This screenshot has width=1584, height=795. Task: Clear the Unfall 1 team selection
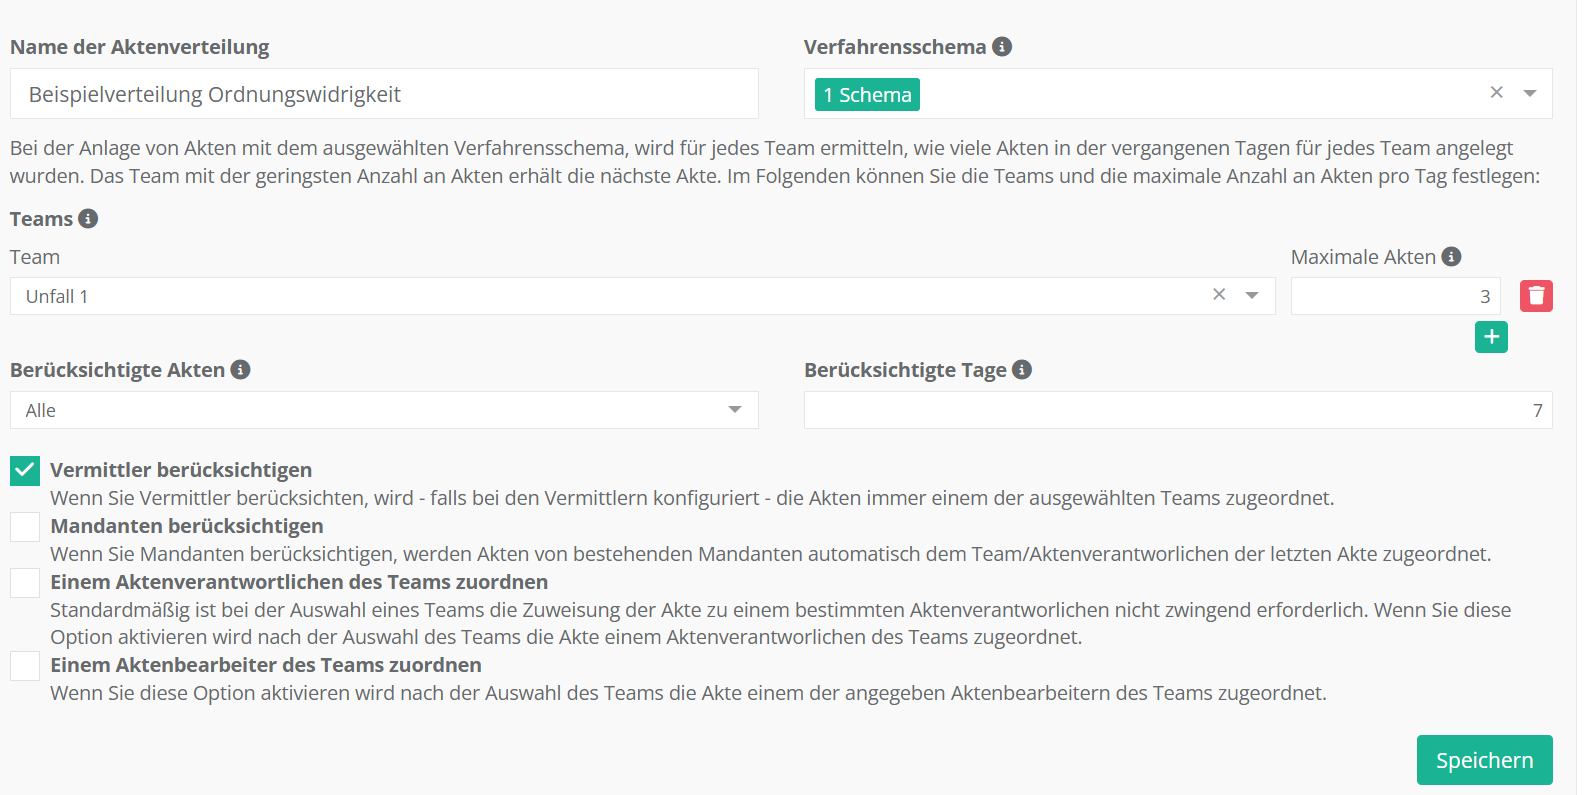pyautogui.click(x=1219, y=295)
